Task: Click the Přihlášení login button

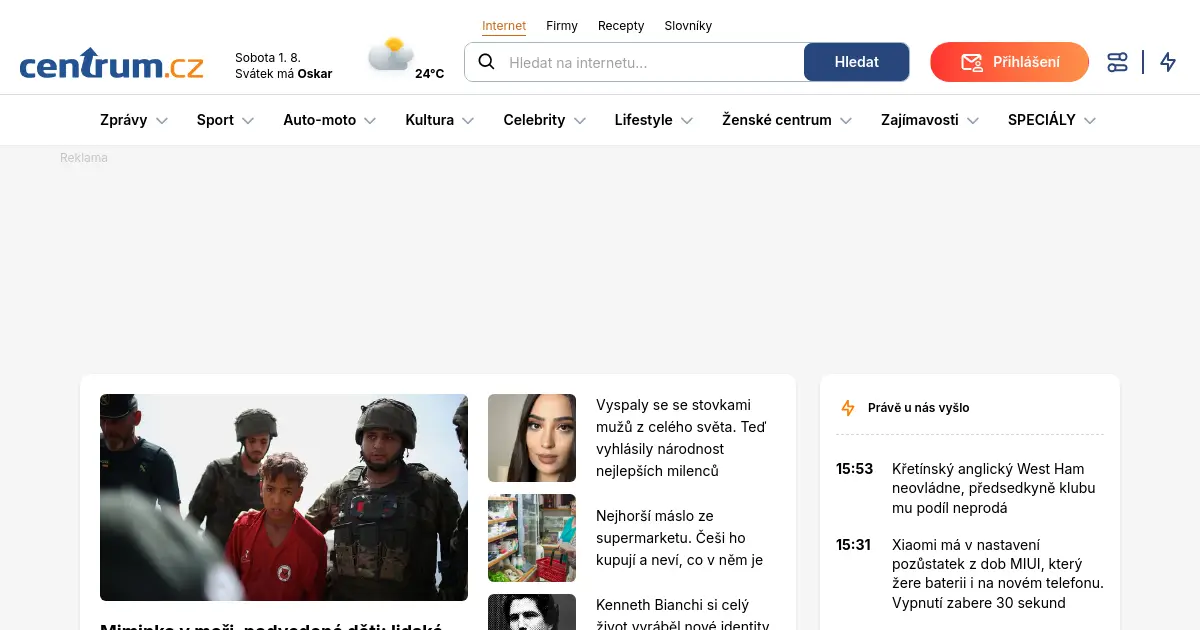Action: (1009, 62)
